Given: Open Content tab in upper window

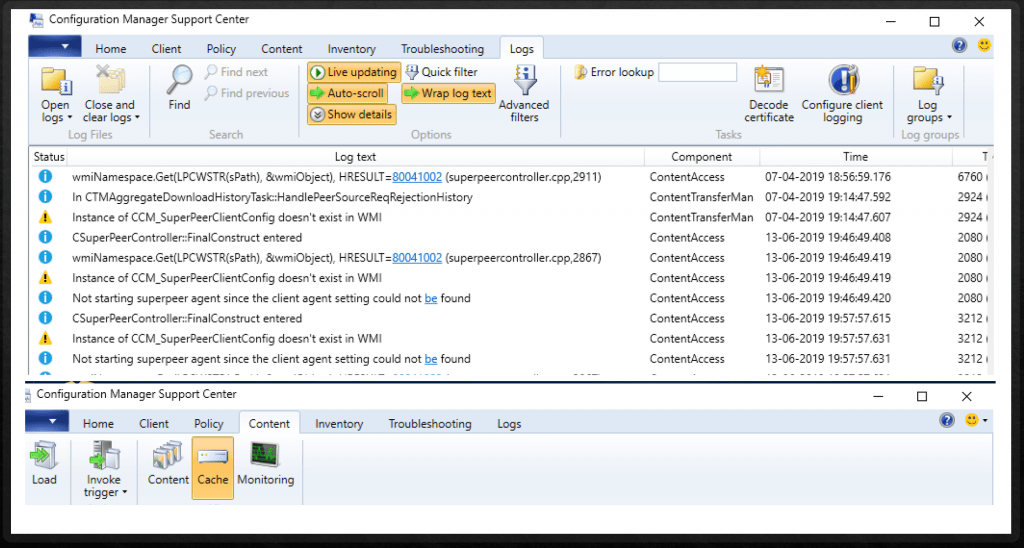Looking at the screenshot, I should (x=281, y=49).
